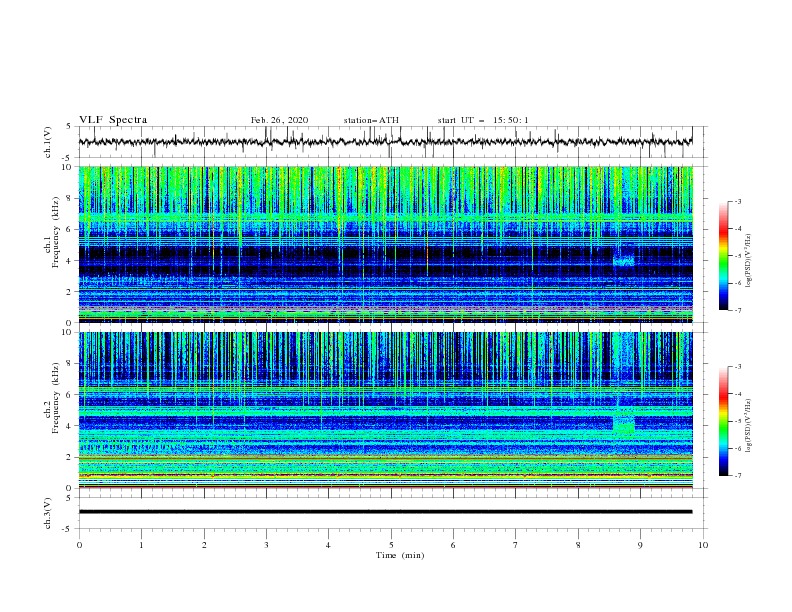This screenshot has height=612, width=792.
Task: Click the "ch.3(V)" axis label
Action: point(48,513)
